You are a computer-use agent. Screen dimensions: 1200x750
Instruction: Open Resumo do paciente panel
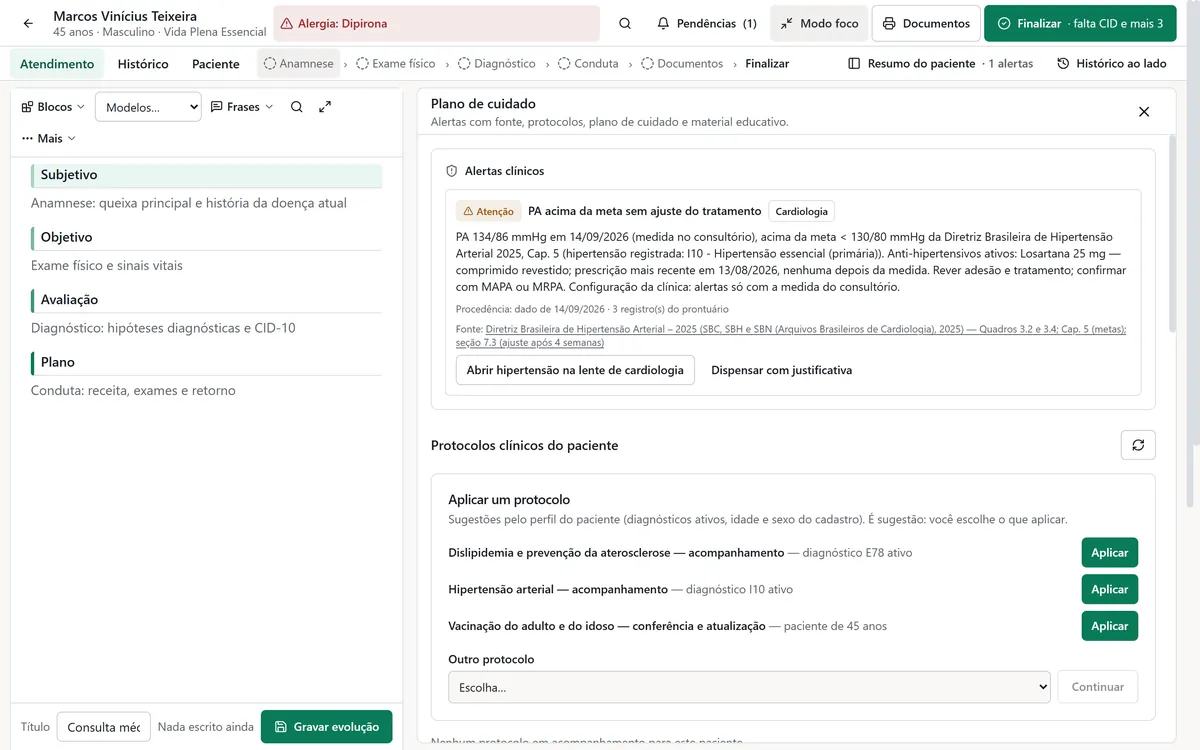pos(940,63)
